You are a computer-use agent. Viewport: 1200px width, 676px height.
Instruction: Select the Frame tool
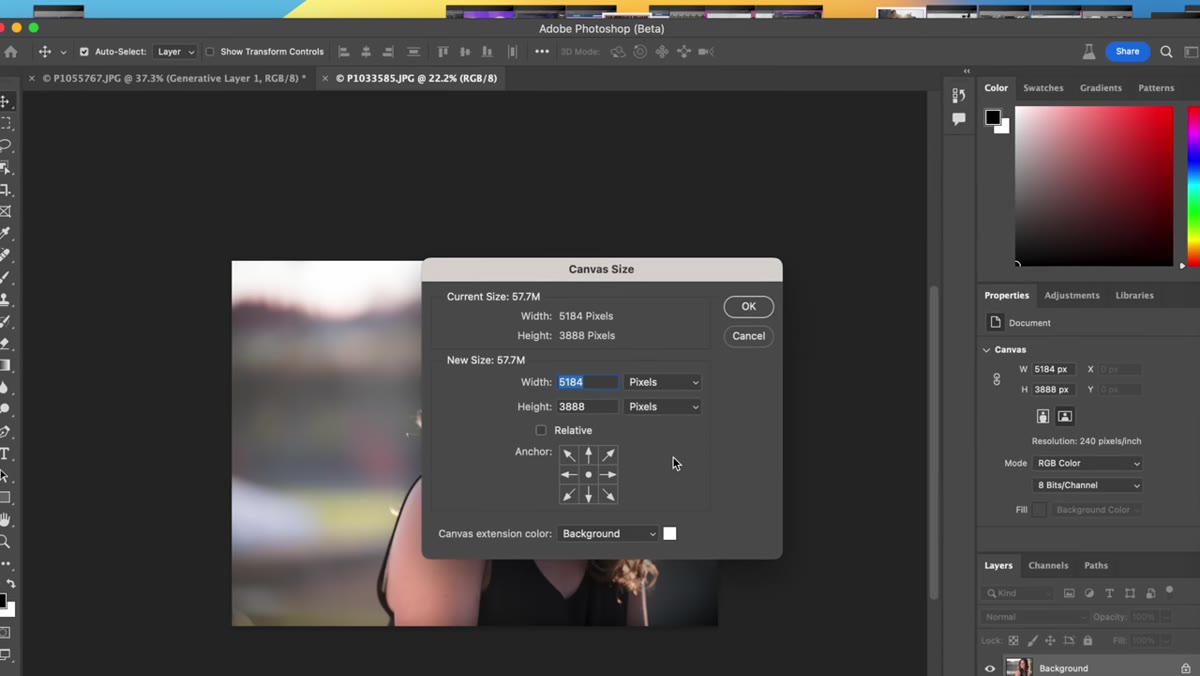coord(5,211)
